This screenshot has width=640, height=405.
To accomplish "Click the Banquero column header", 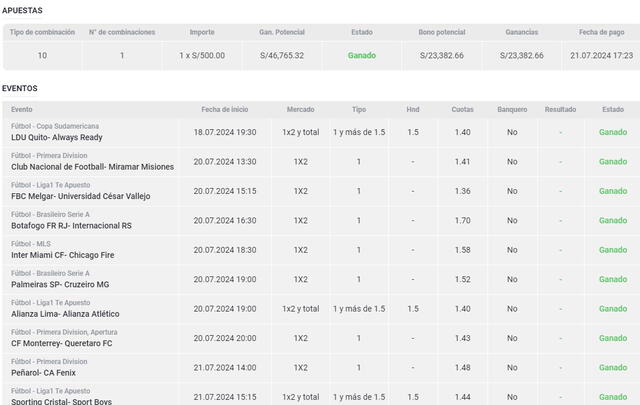I will coord(511,108).
